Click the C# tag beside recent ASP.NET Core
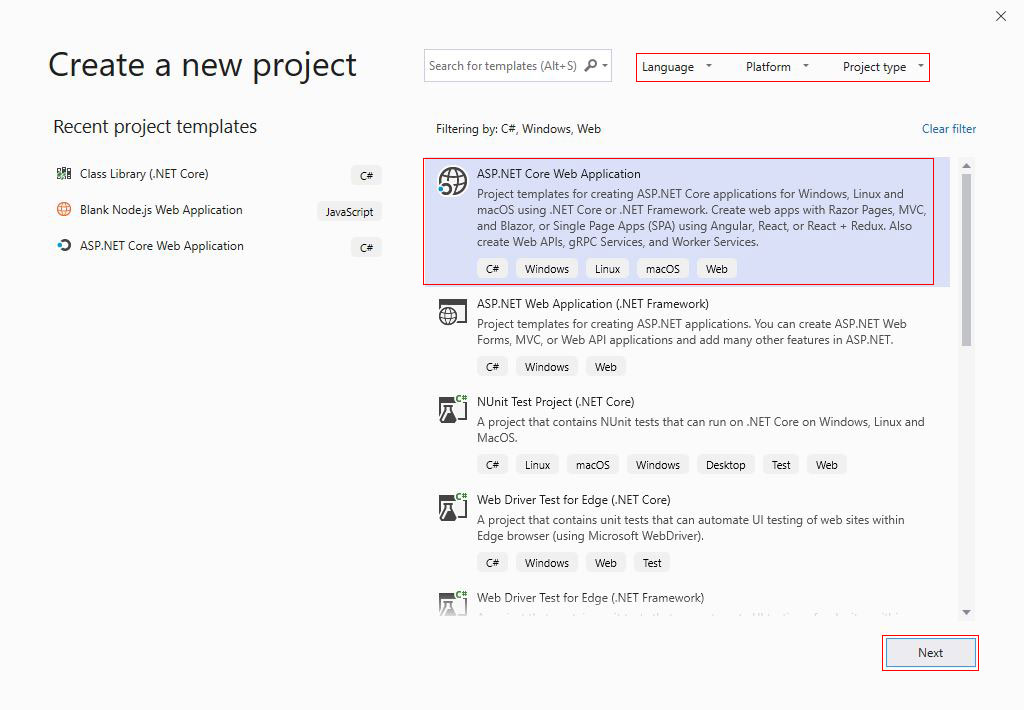 coord(366,248)
